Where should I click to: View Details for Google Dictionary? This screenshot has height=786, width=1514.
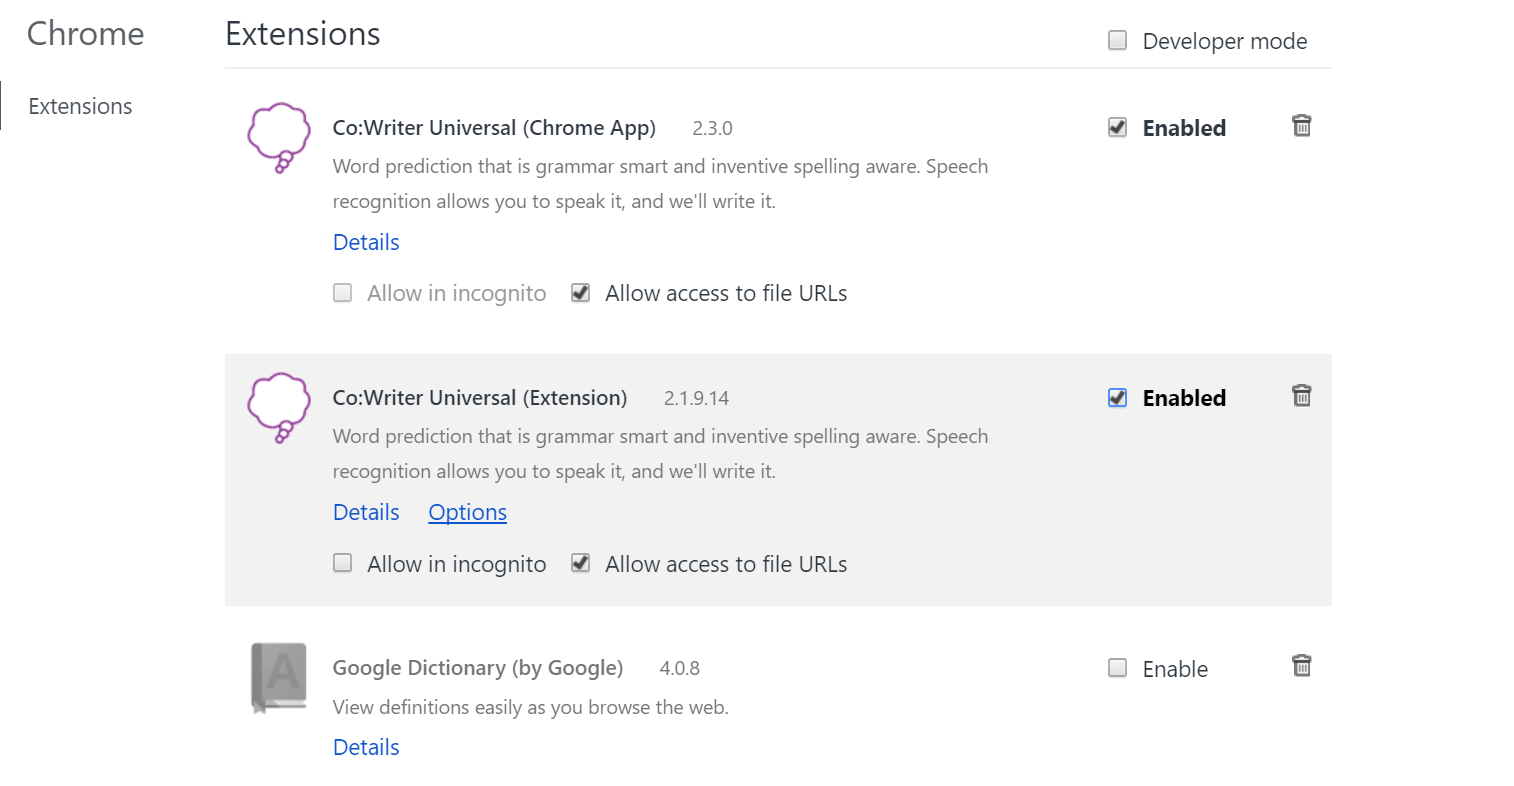coord(366,747)
